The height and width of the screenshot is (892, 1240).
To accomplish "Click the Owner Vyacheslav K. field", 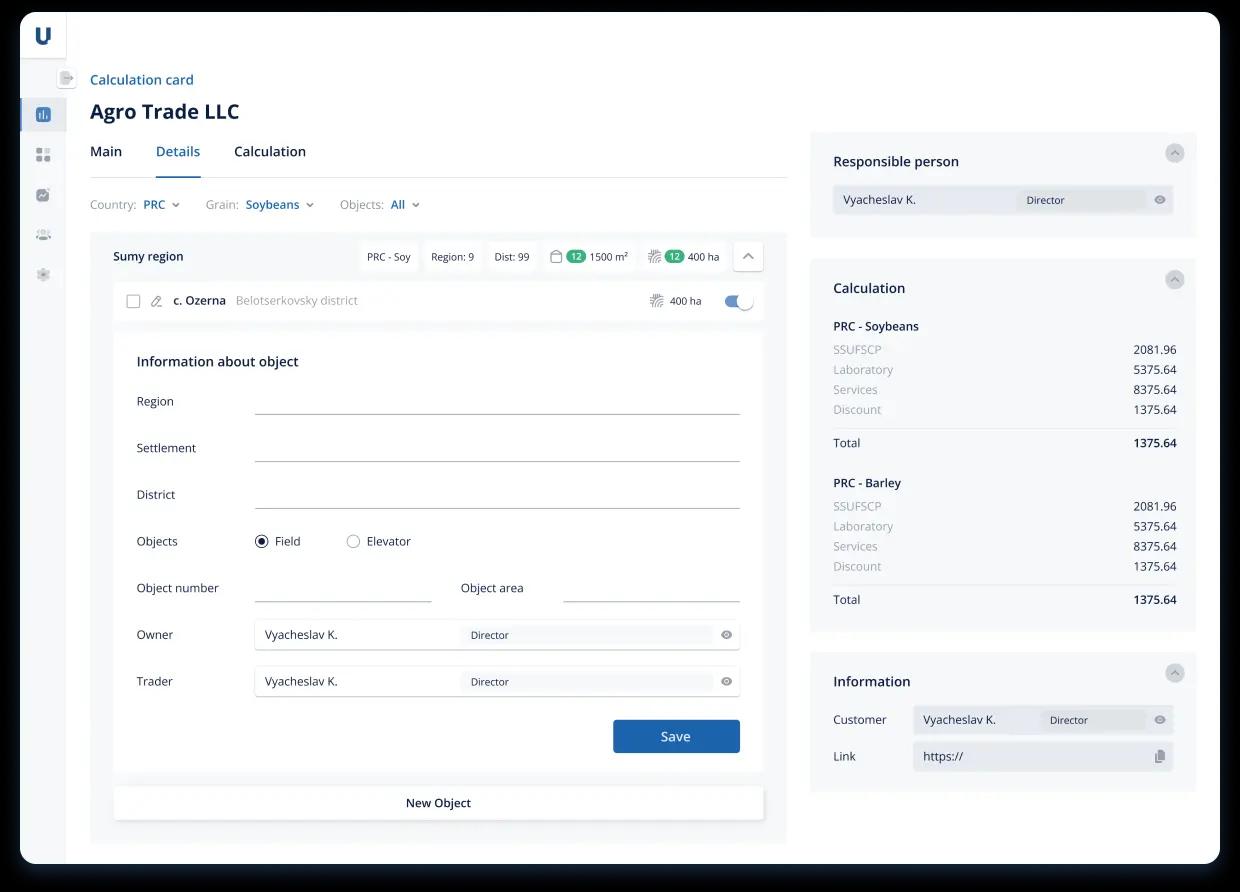I will click(x=497, y=635).
